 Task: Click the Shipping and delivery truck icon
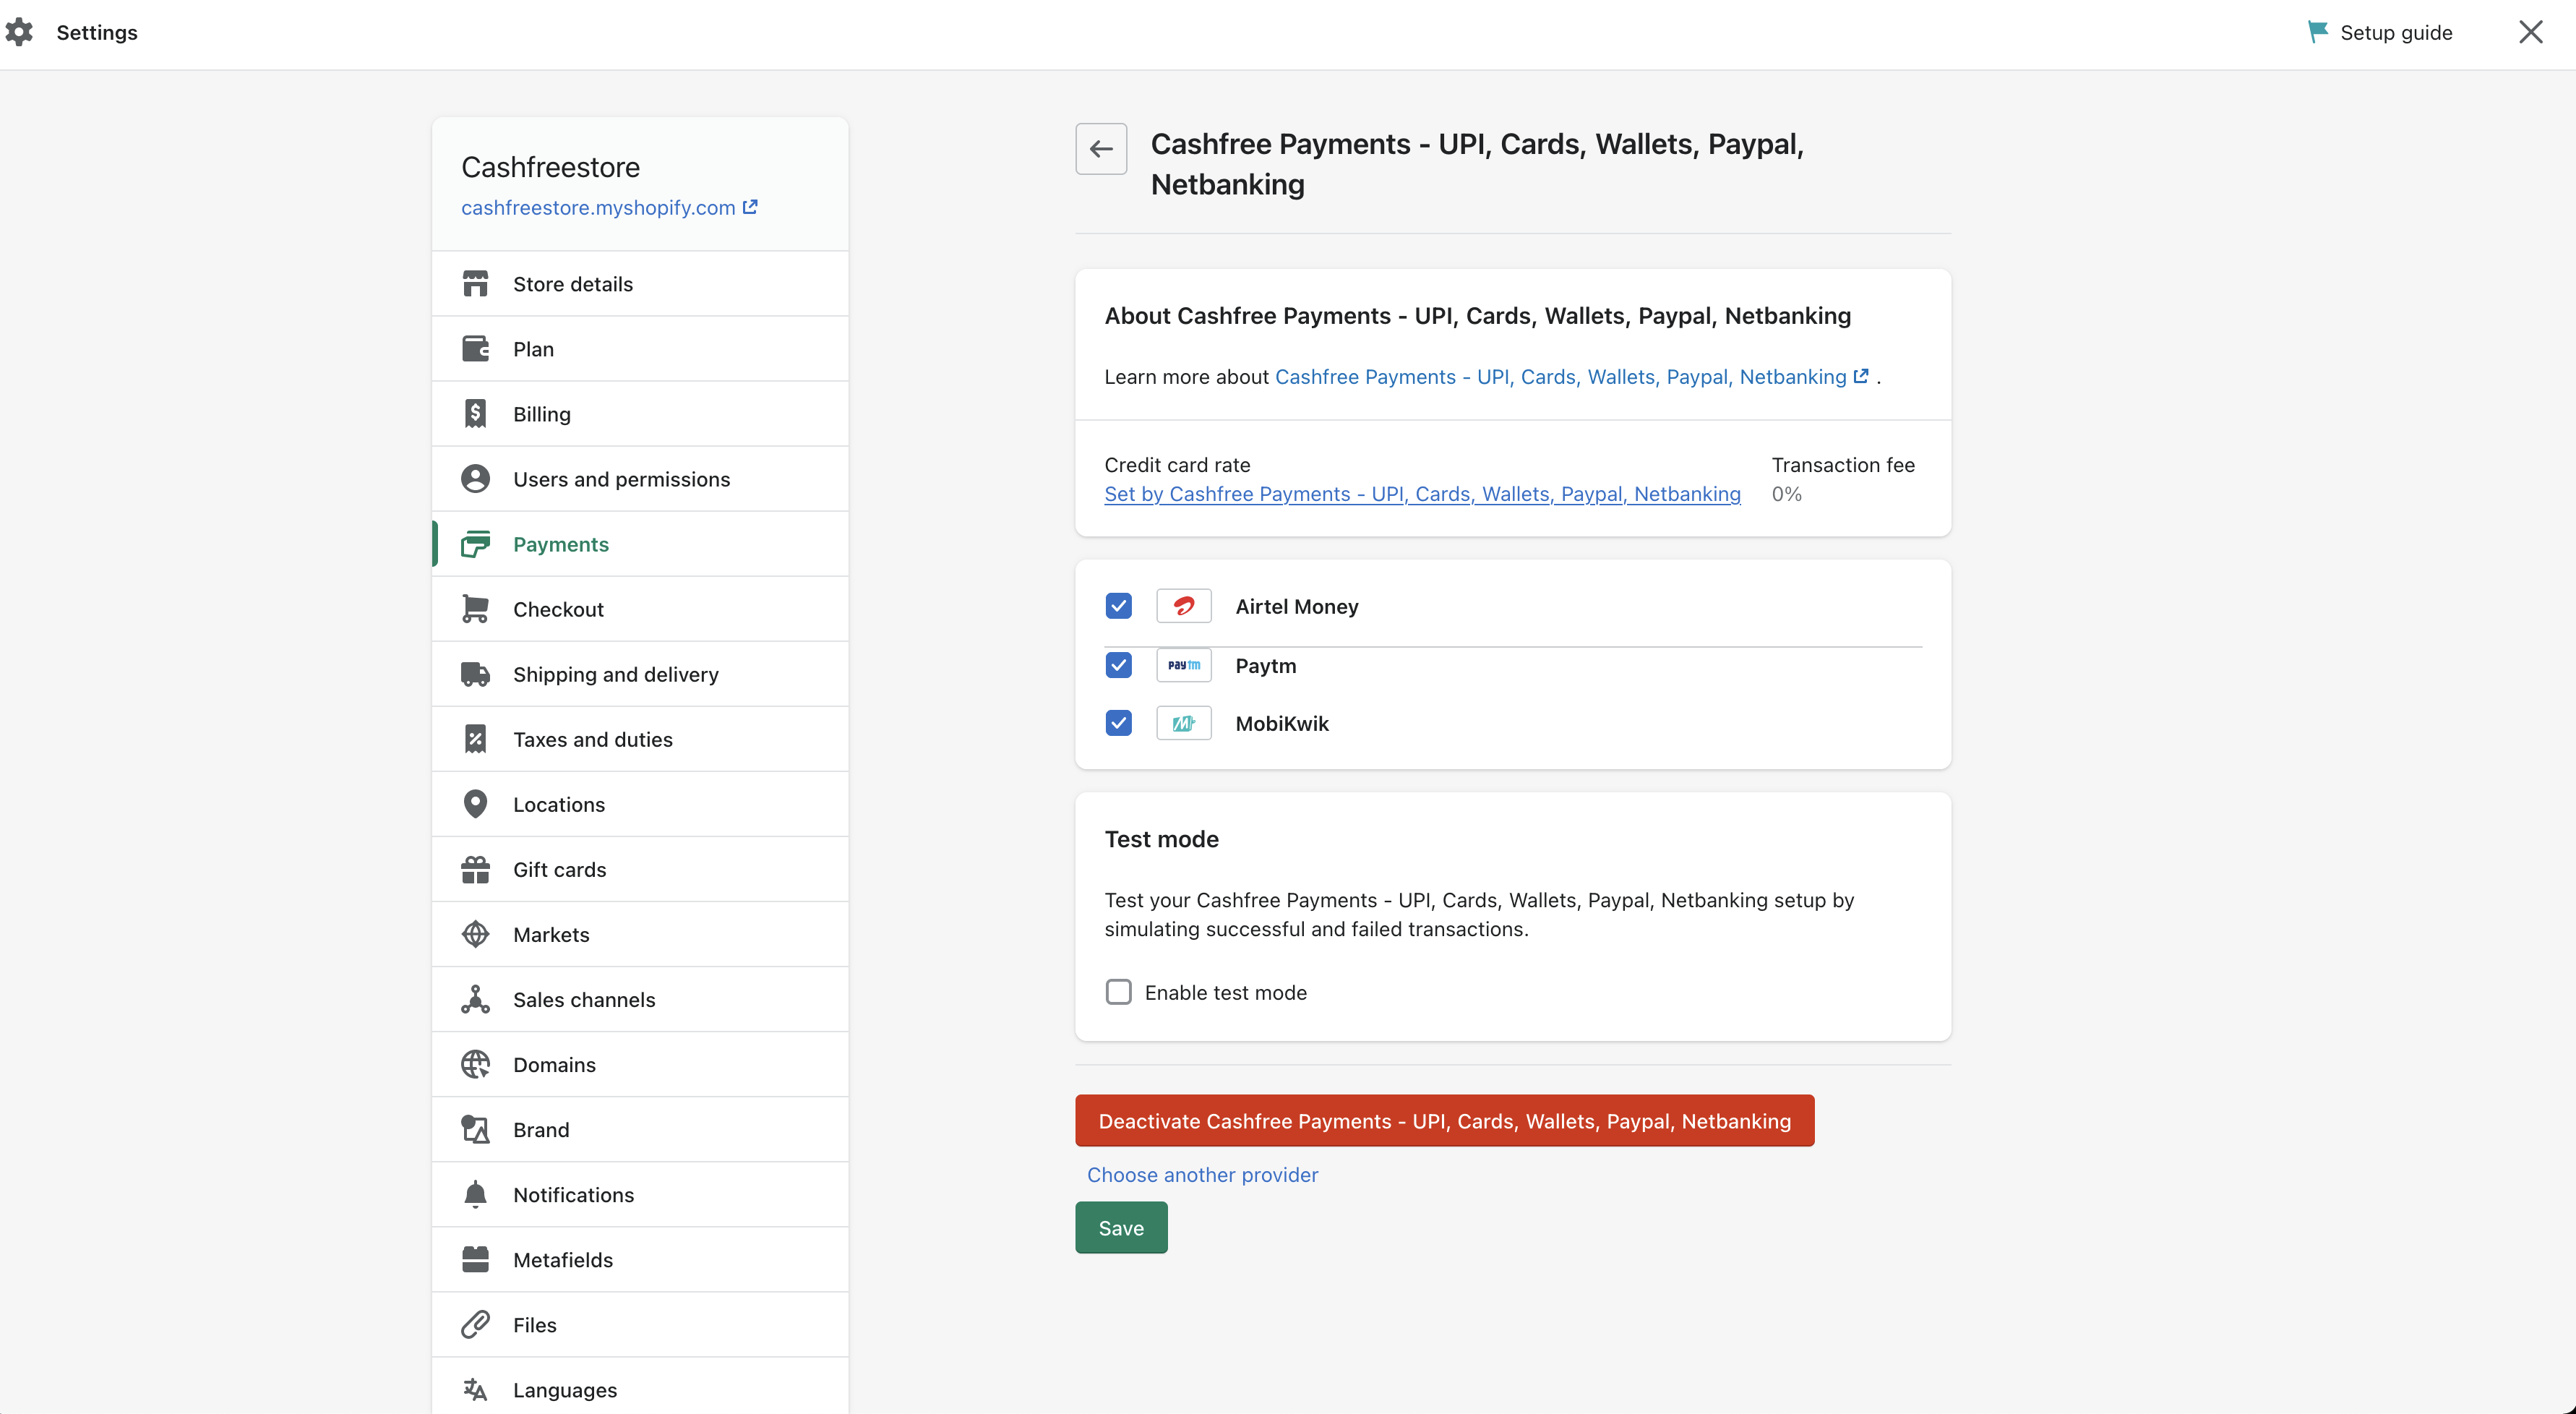pyautogui.click(x=475, y=674)
